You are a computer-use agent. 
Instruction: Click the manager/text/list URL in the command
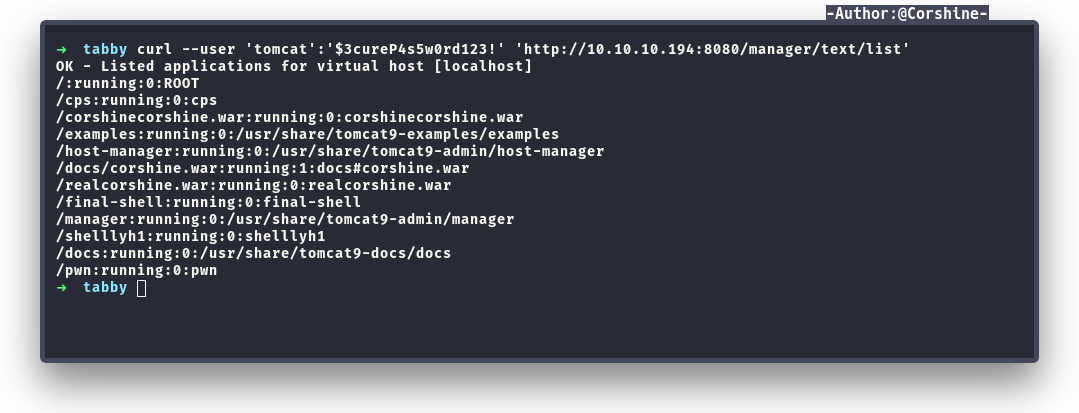point(714,49)
